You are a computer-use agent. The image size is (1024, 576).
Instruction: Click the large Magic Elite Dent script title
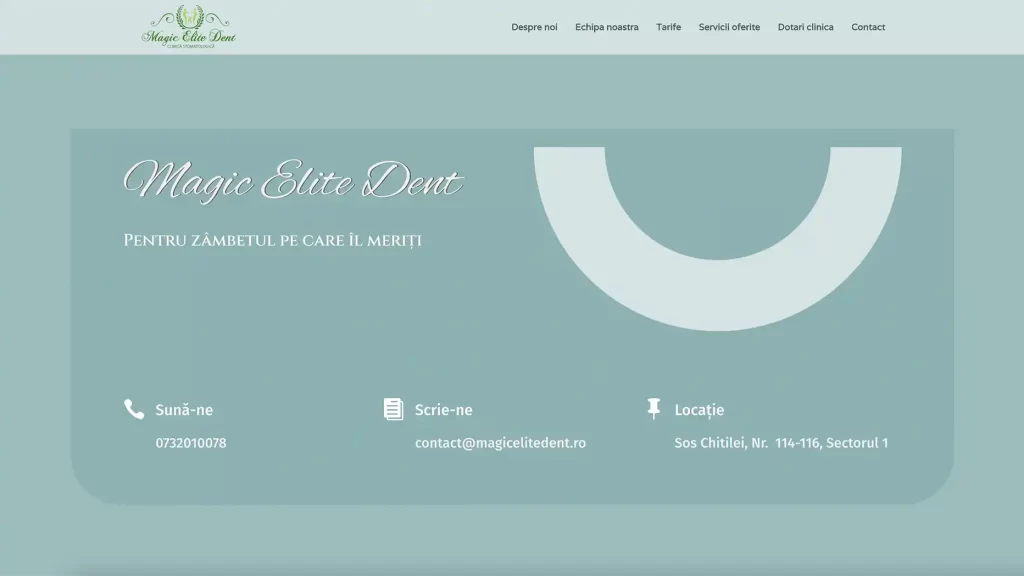(292, 183)
